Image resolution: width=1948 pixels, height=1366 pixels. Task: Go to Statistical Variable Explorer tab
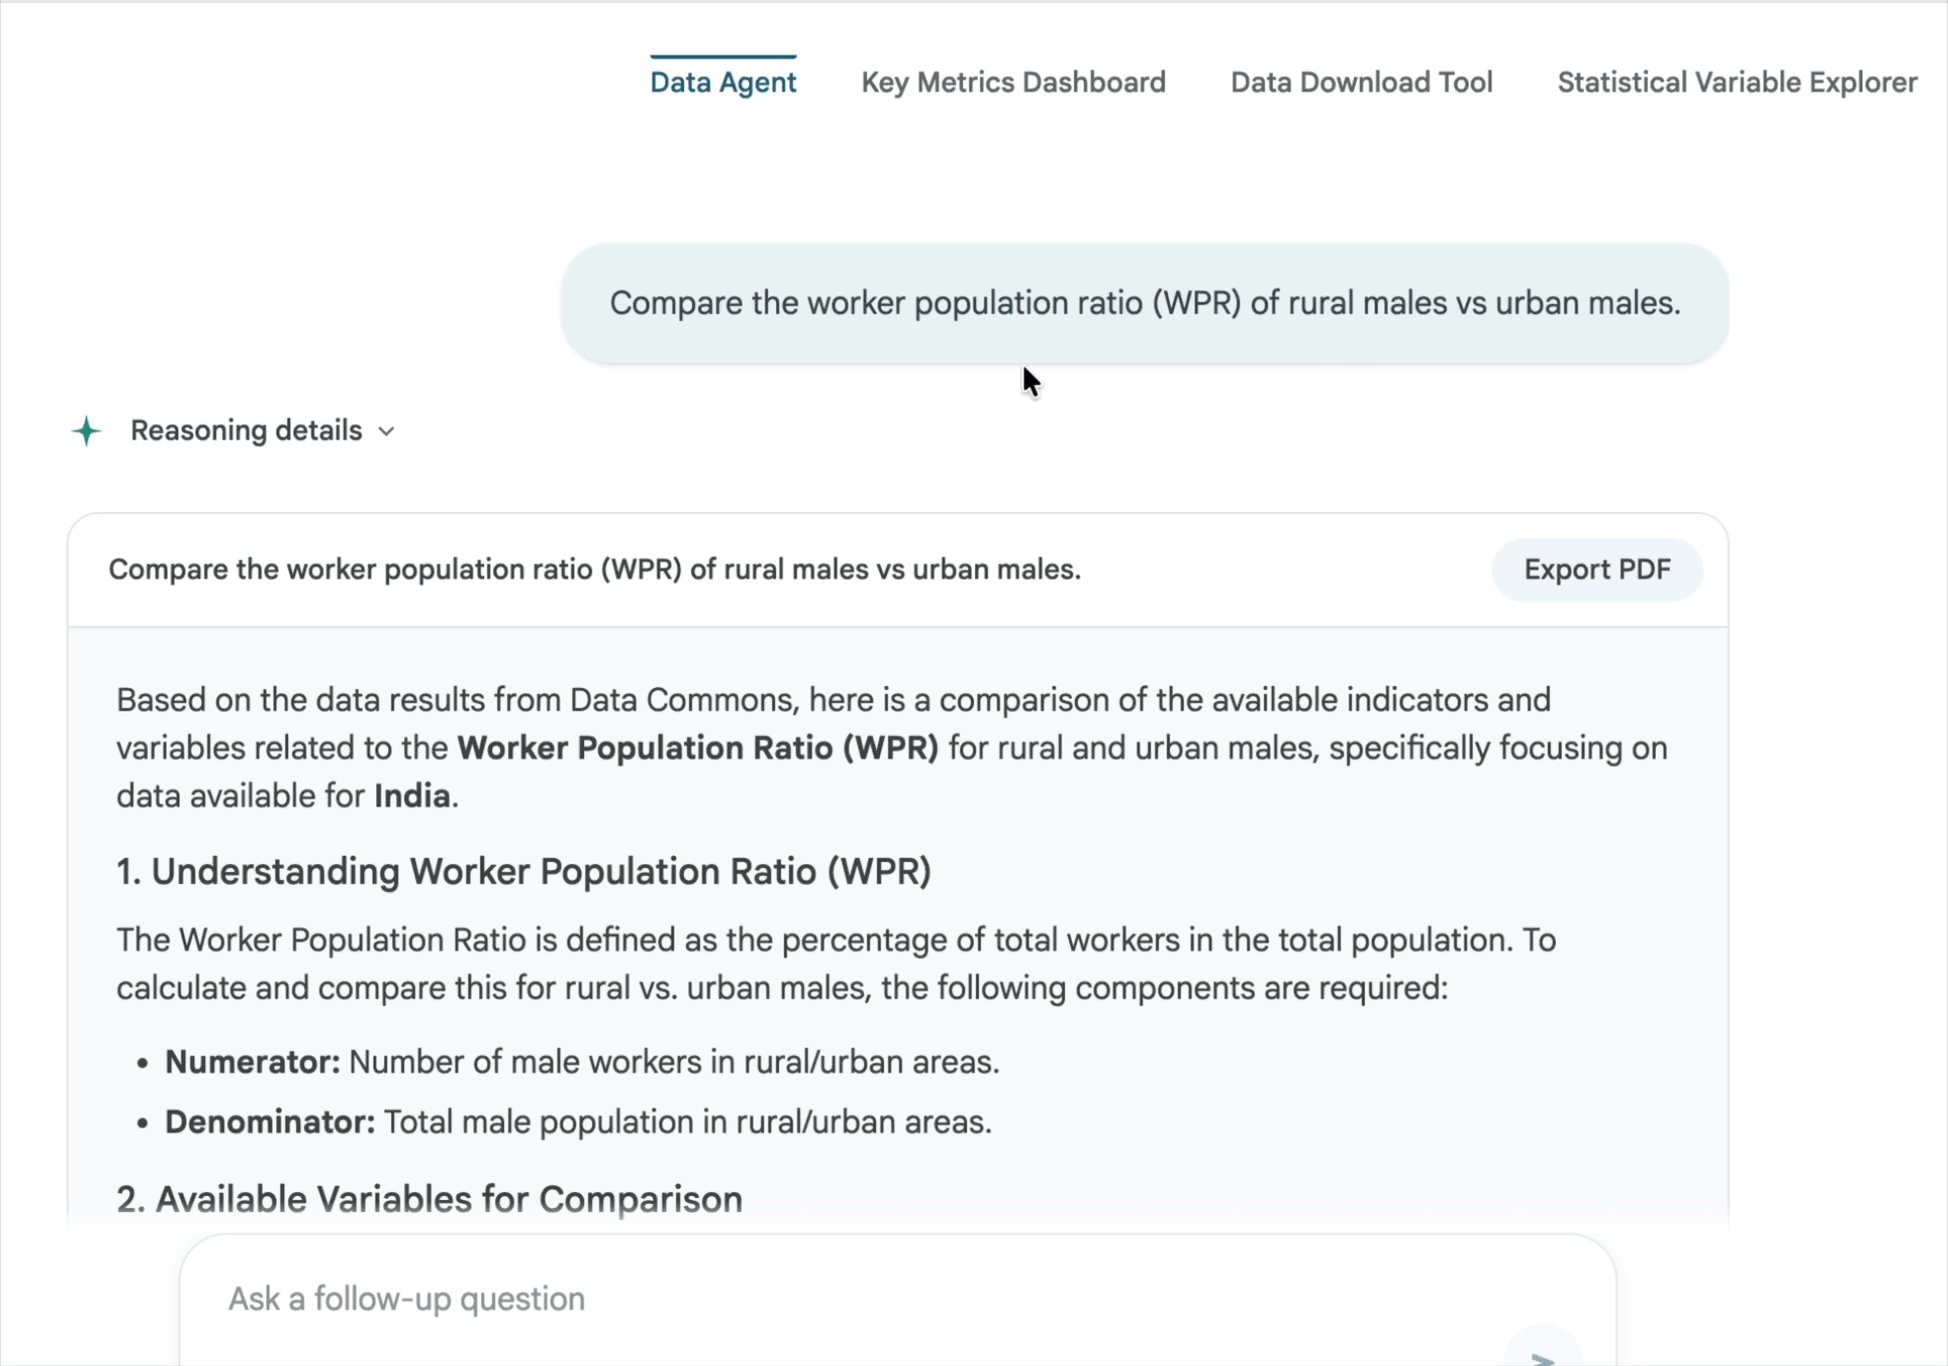(1737, 82)
